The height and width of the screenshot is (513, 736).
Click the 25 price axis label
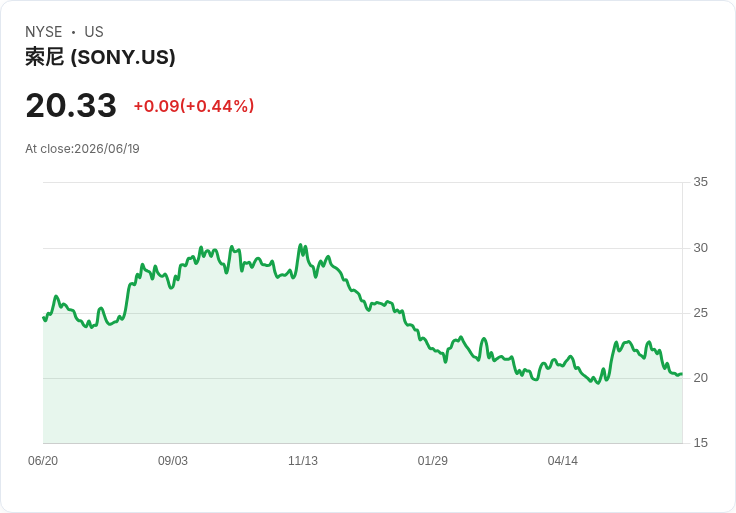point(700,313)
